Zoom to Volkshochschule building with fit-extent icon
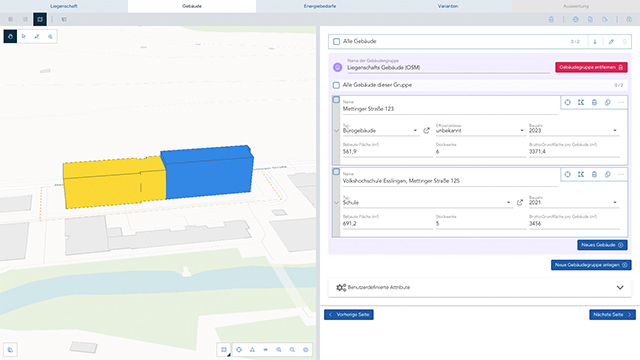This screenshot has width=640, height=360. pyautogui.click(x=581, y=174)
